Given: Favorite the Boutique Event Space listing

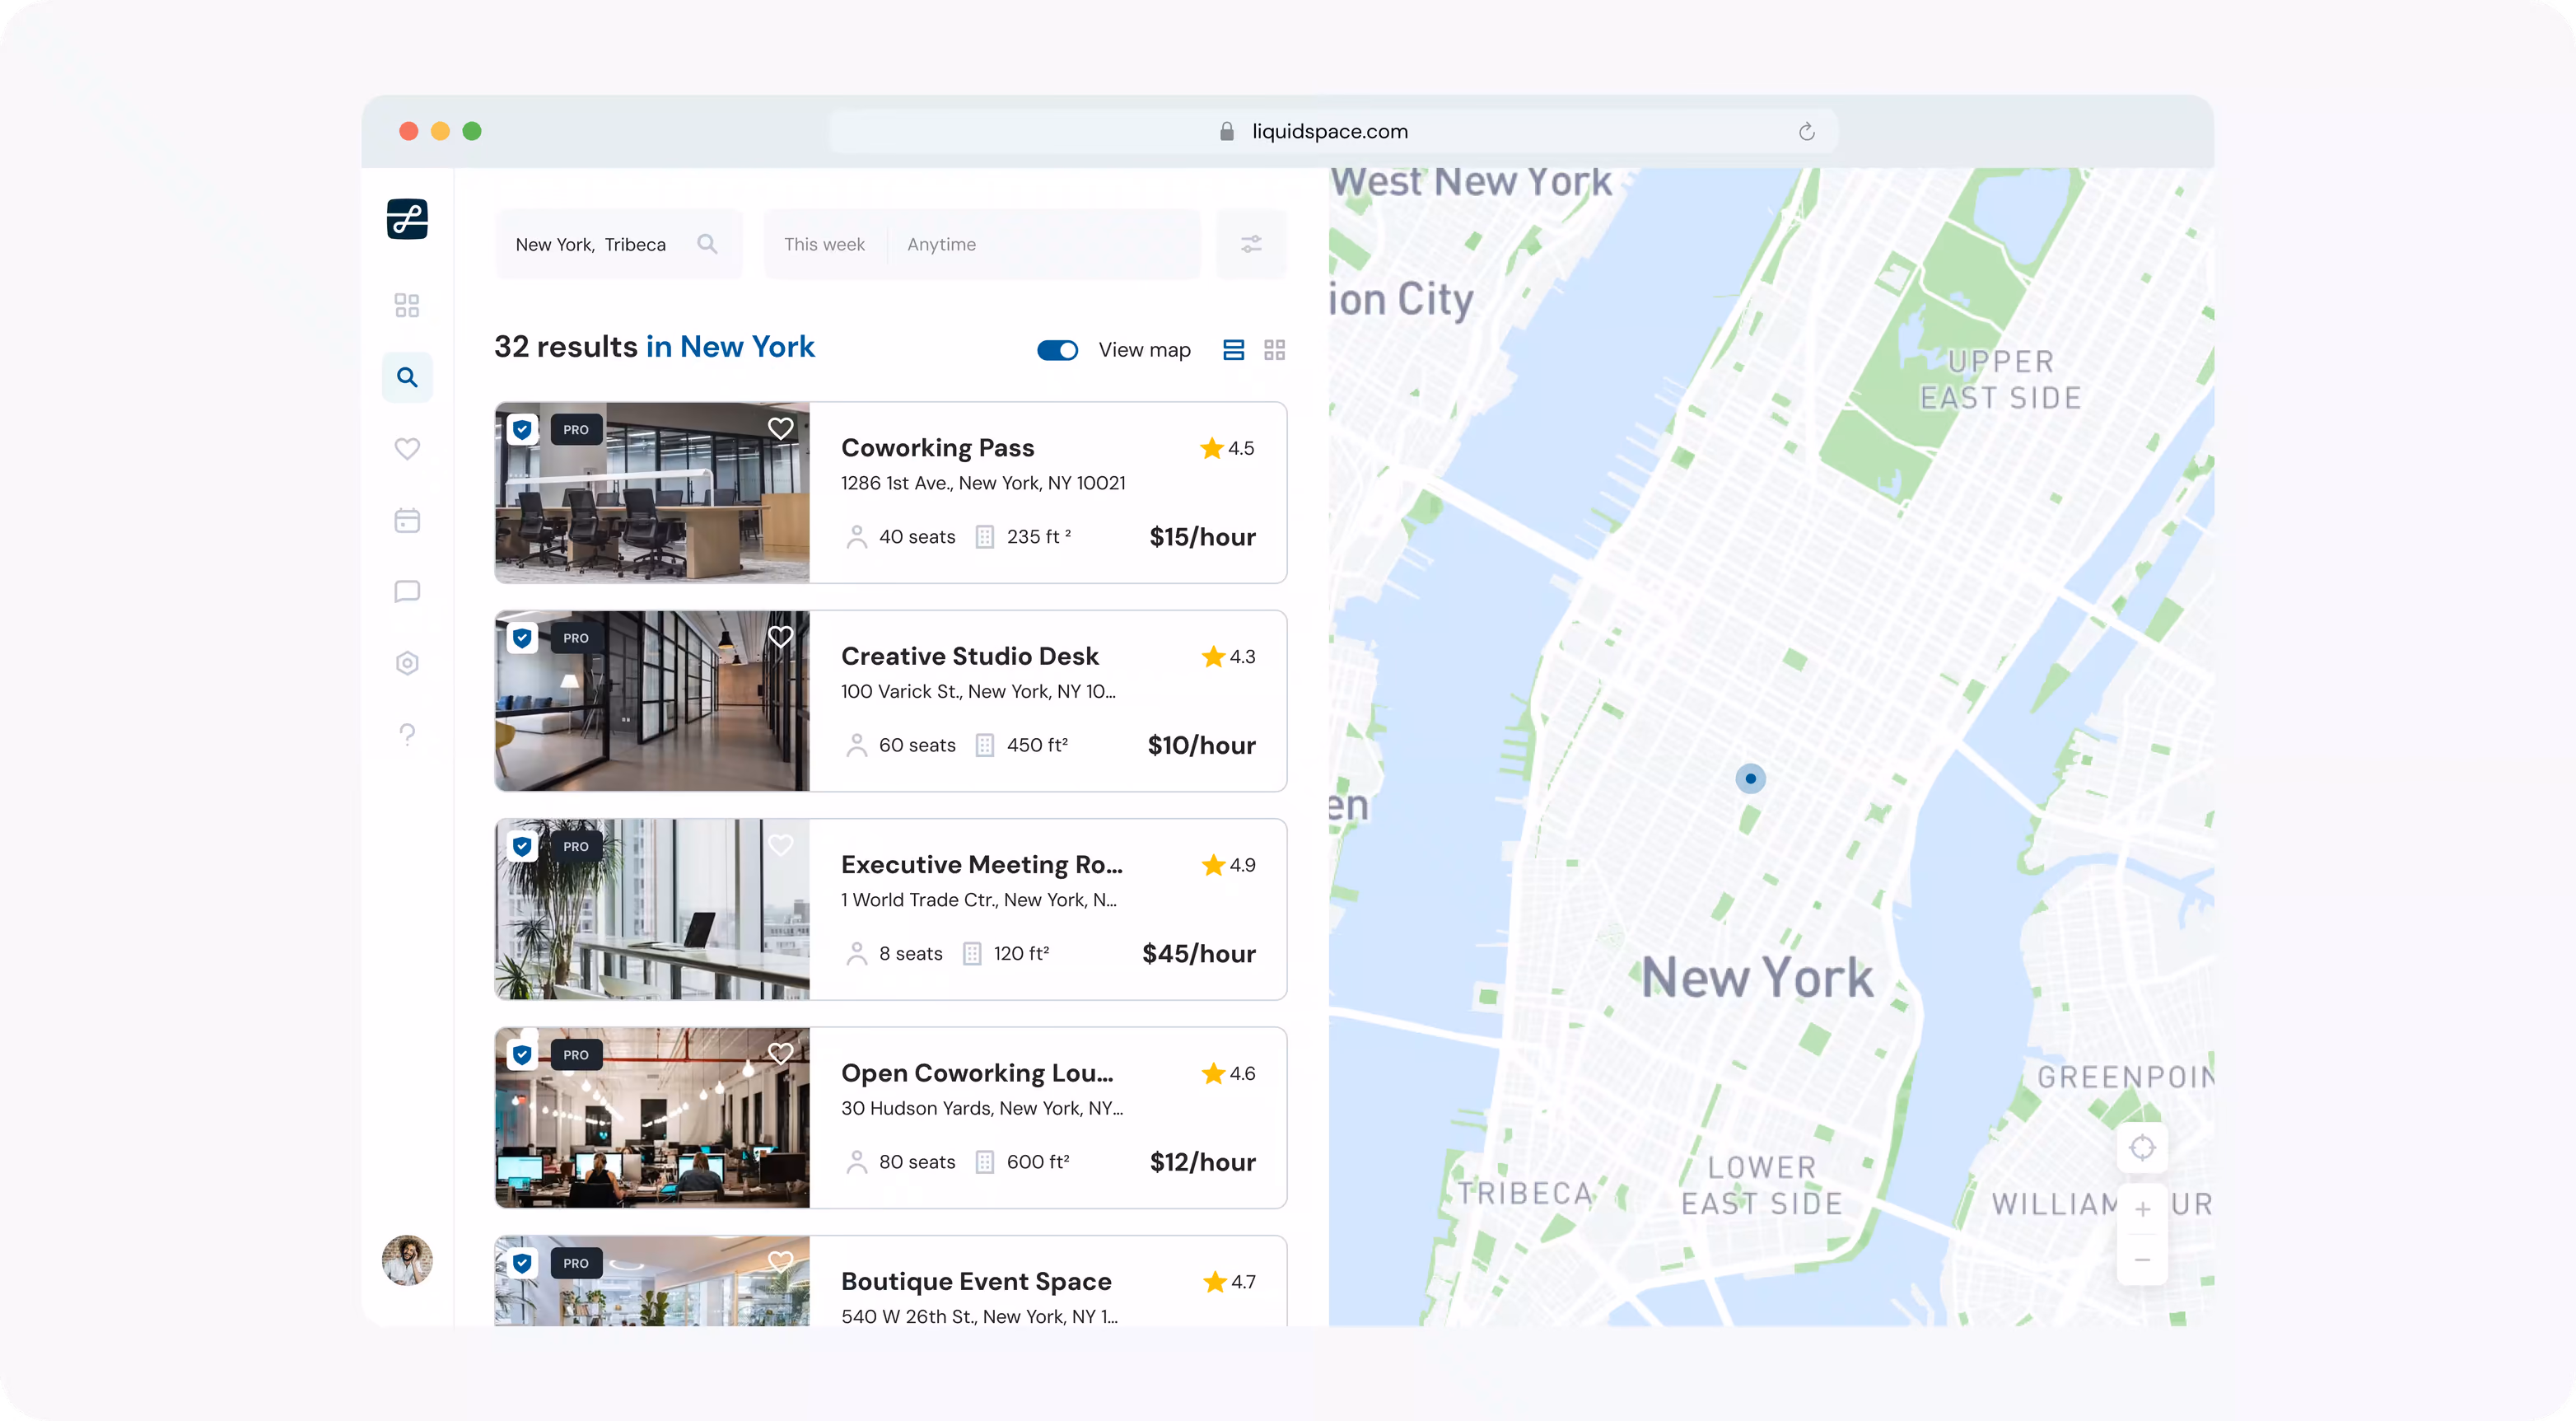Looking at the screenshot, I should point(781,1262).
